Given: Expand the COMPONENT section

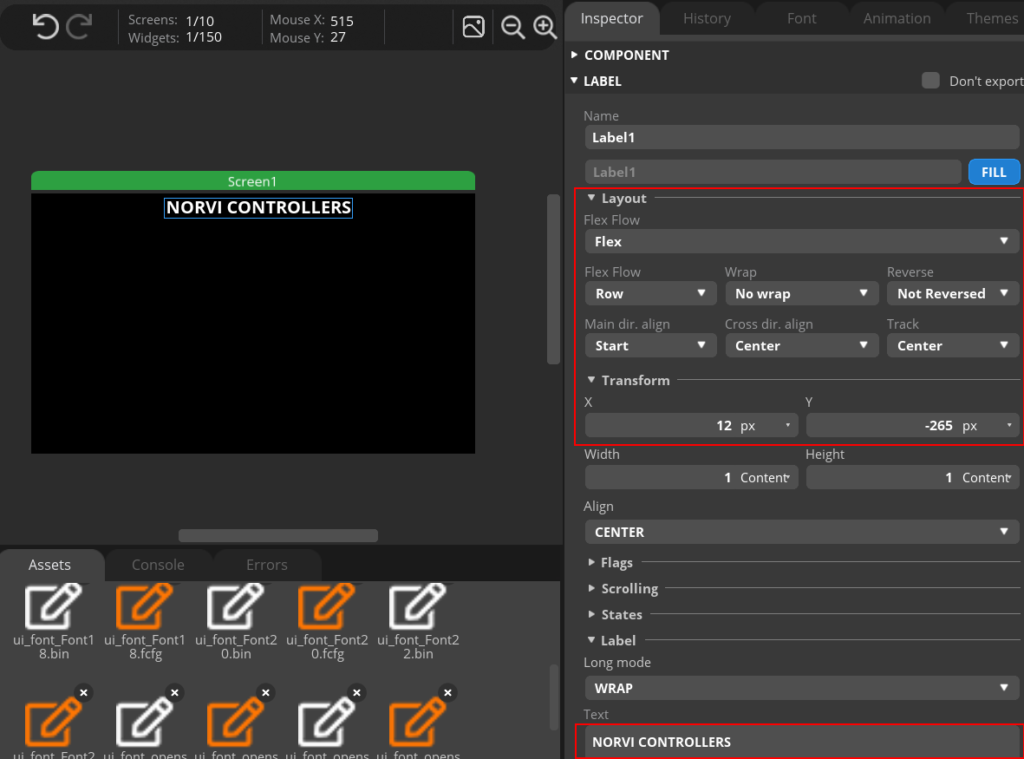Looking at the screenshot, I should pyautogui.click(x=574, y=55).
